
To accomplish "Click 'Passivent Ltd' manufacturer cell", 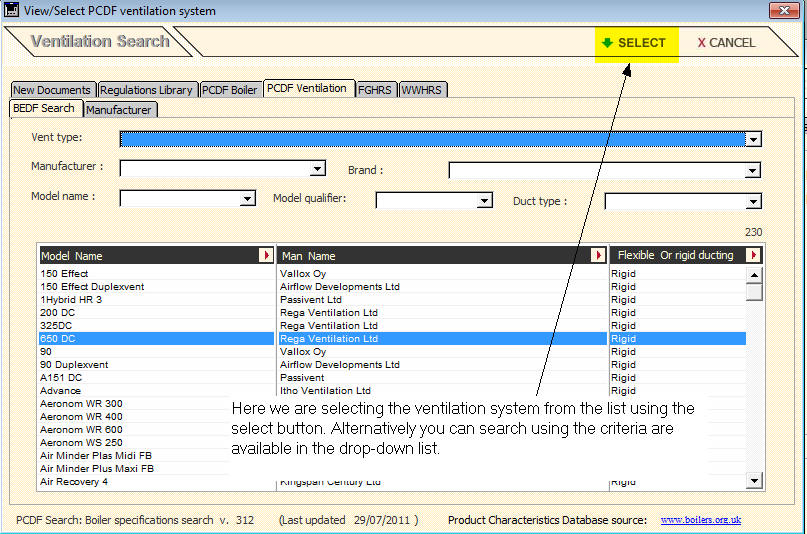I will pyautogui.click(x=311, y=299).
